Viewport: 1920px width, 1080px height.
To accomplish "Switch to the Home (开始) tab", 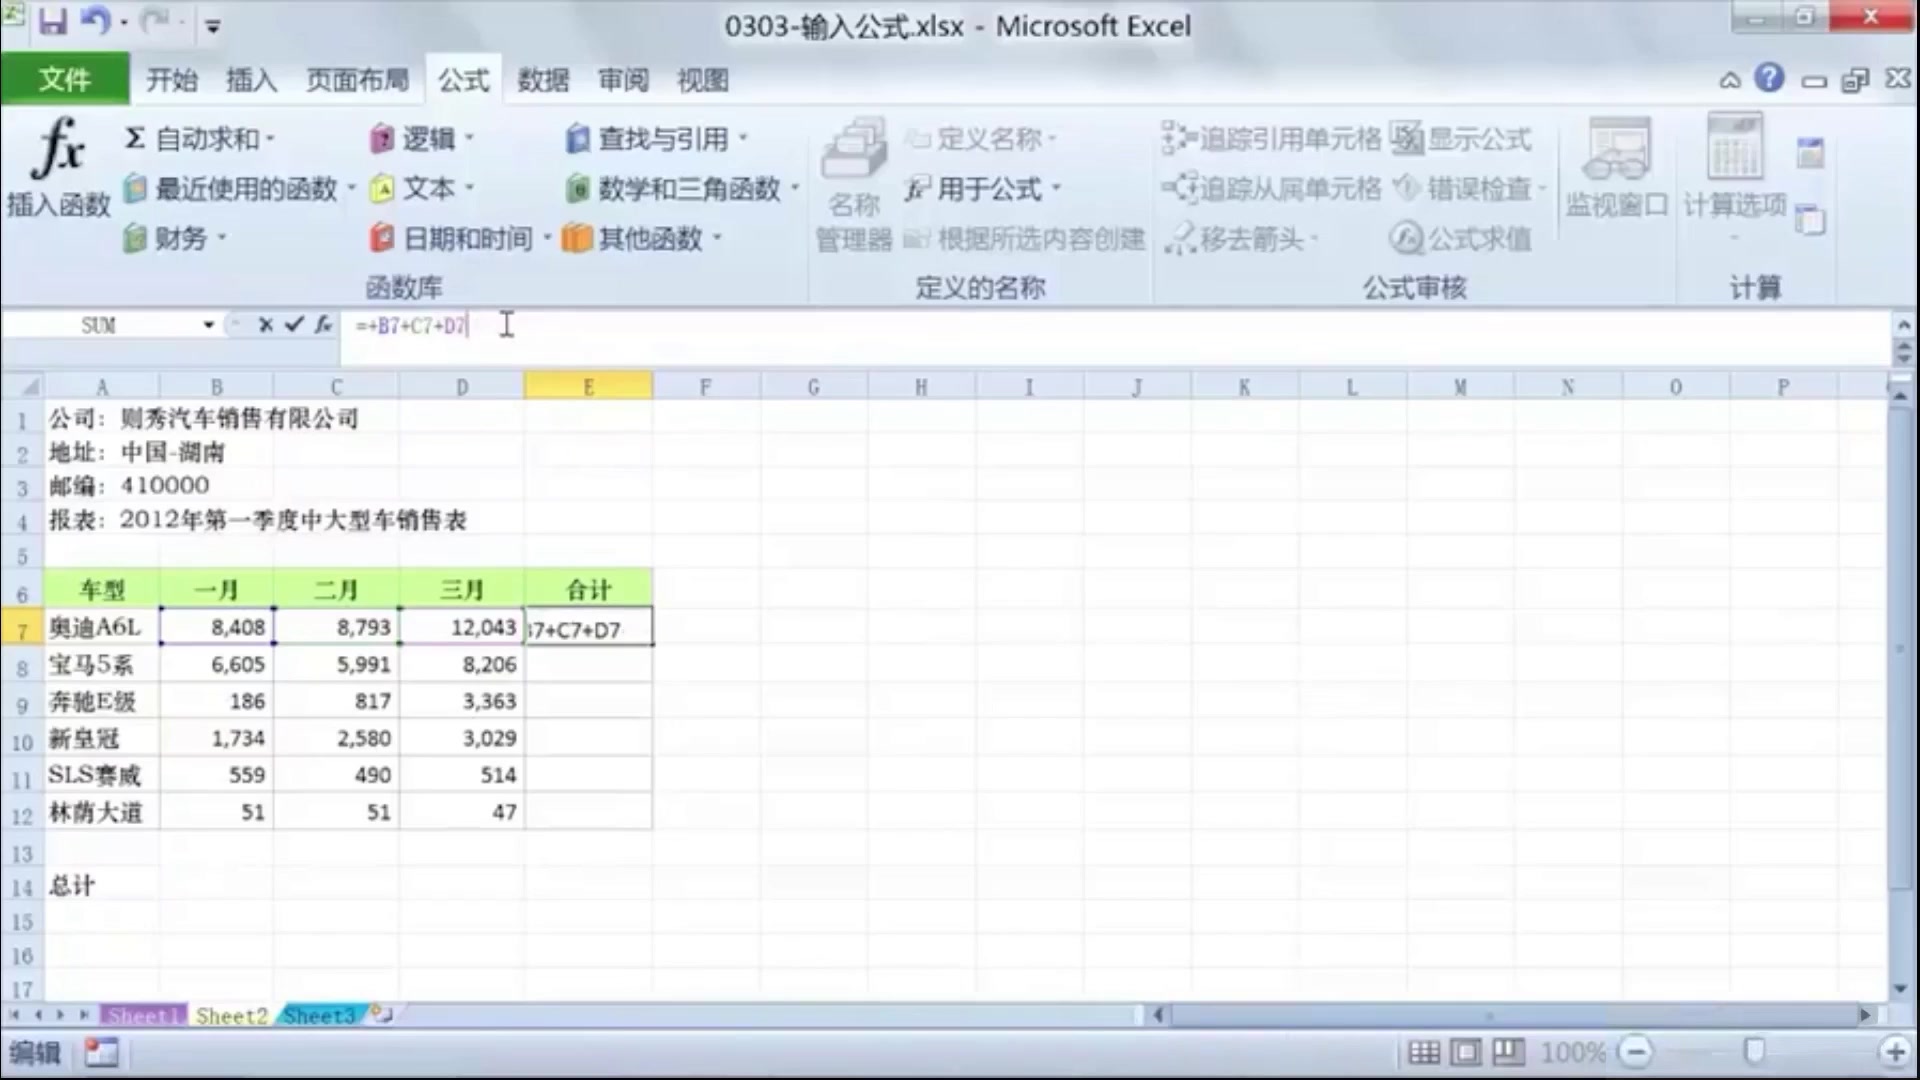I will (x=172, y=80).
